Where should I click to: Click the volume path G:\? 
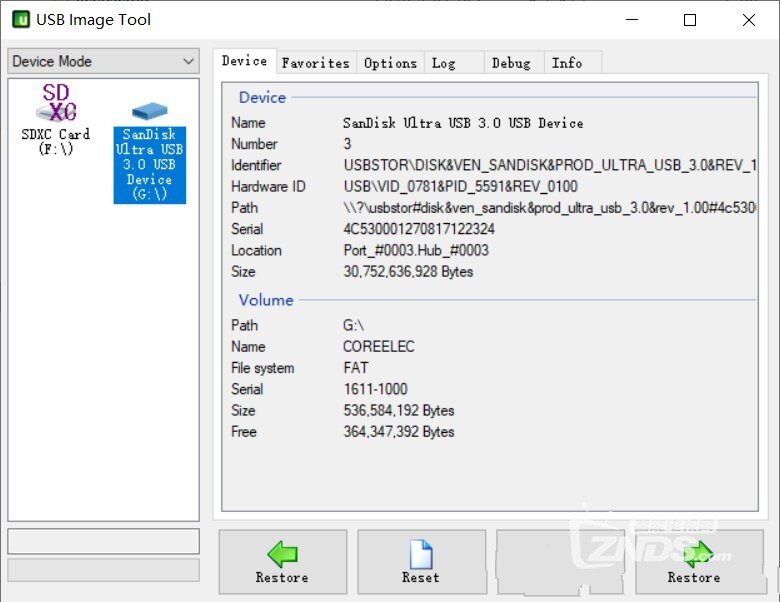click(354, 325)
